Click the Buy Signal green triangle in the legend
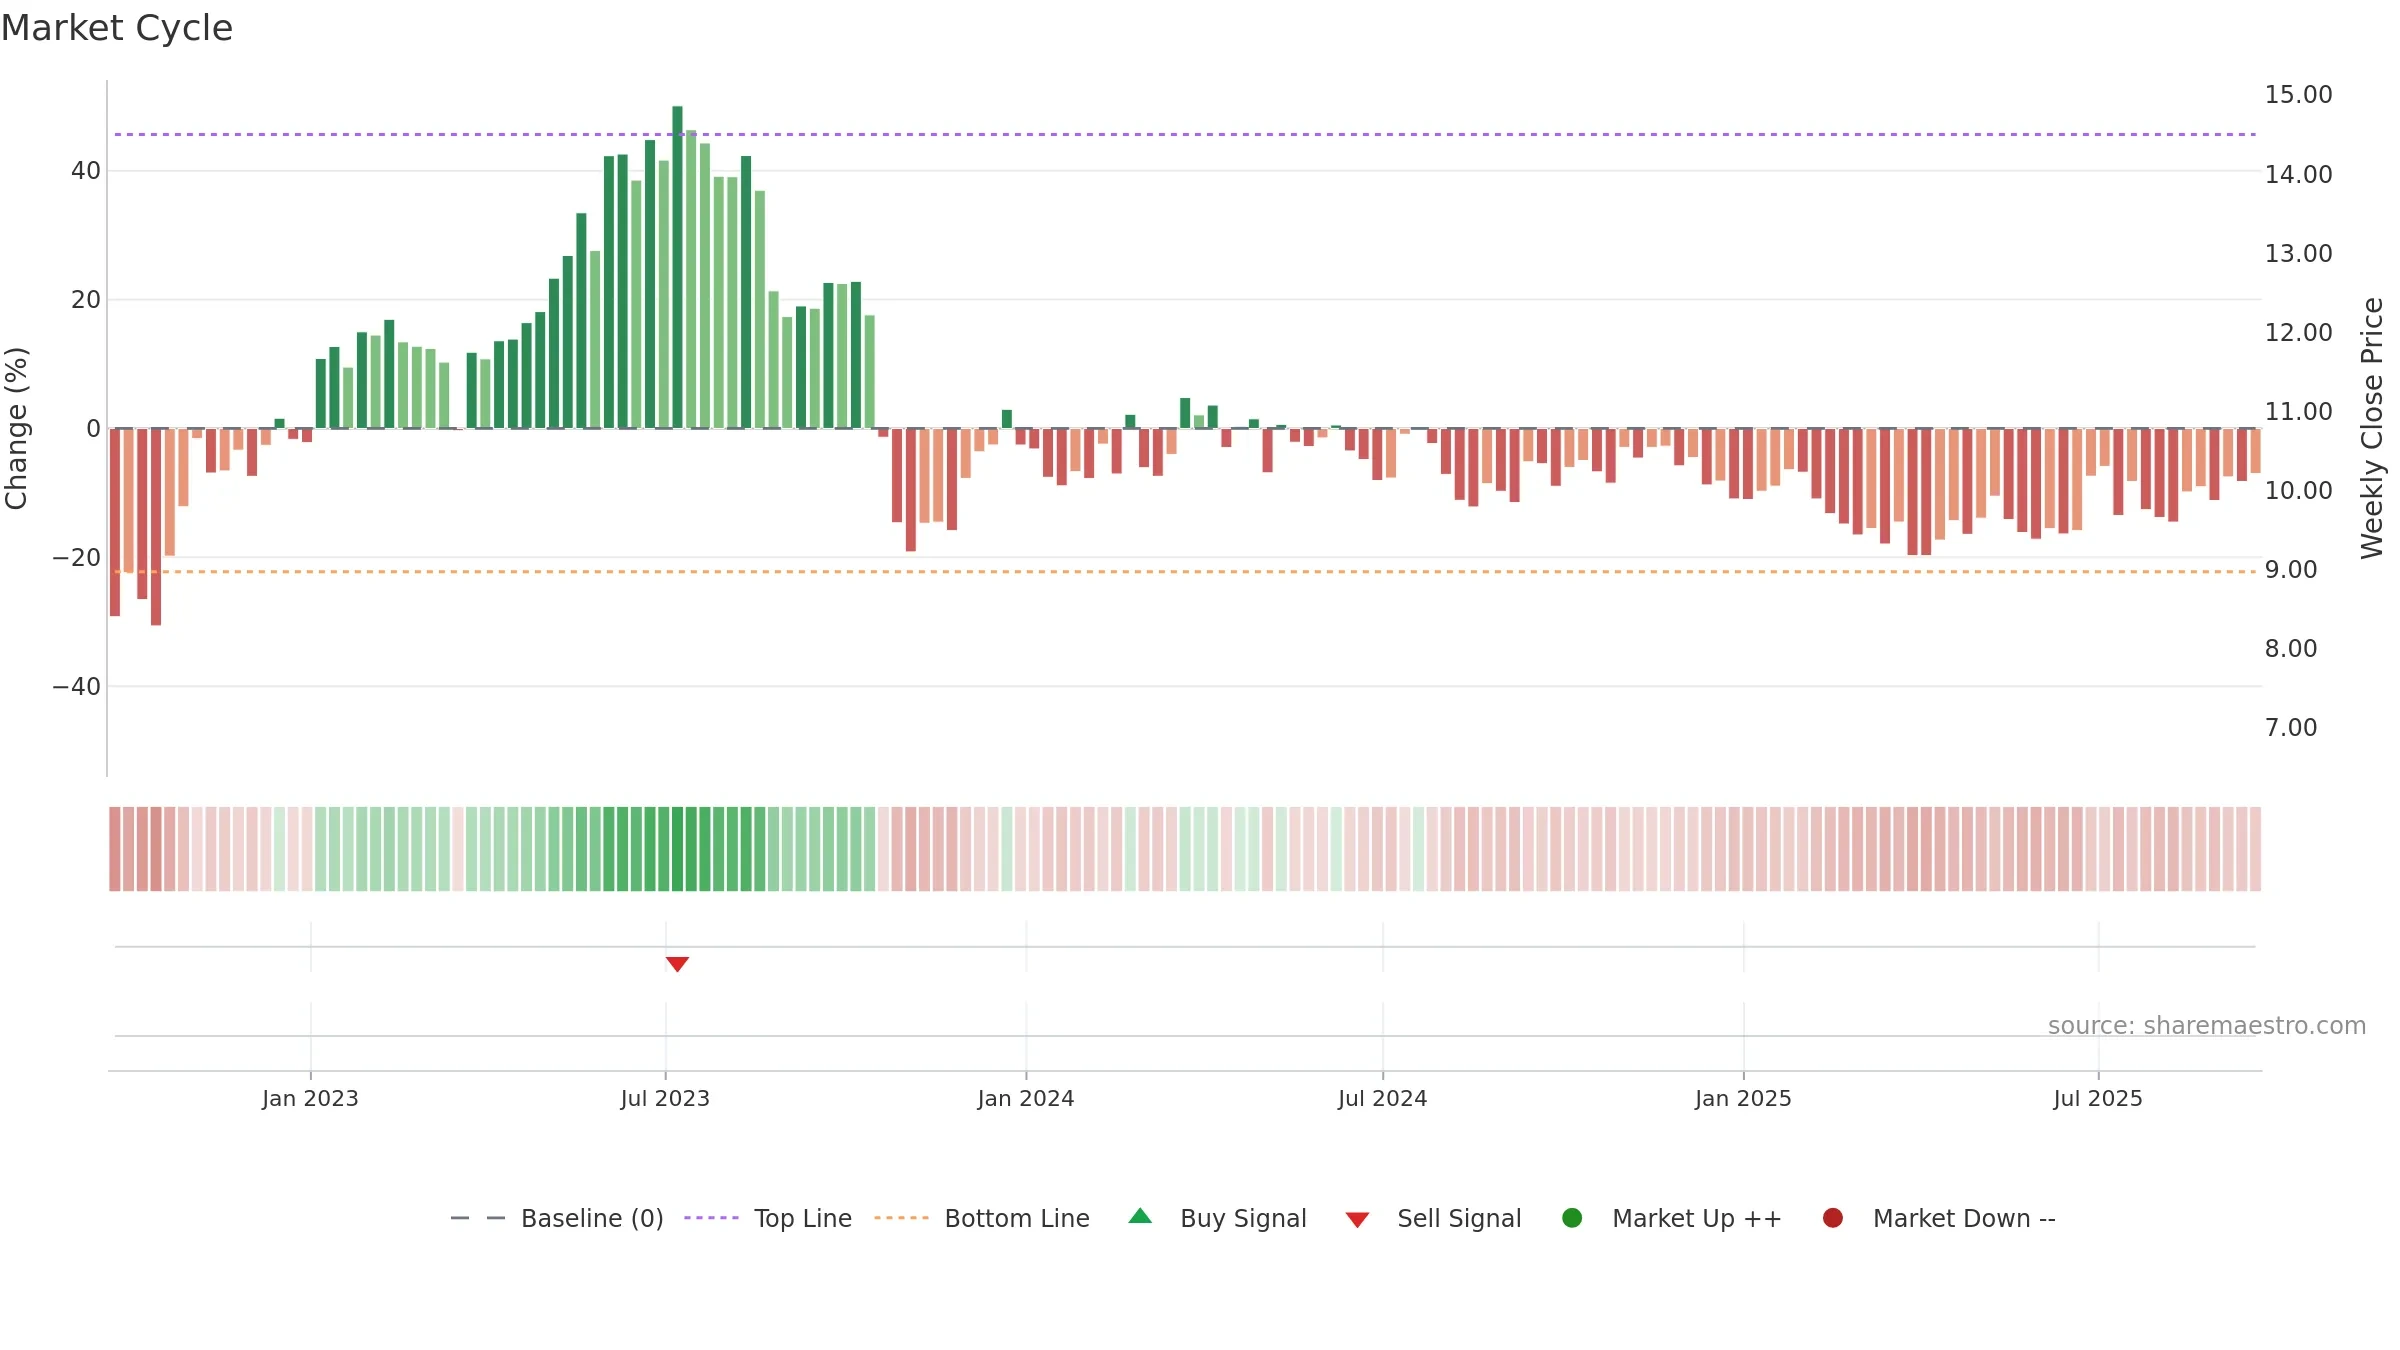 1140,1216
